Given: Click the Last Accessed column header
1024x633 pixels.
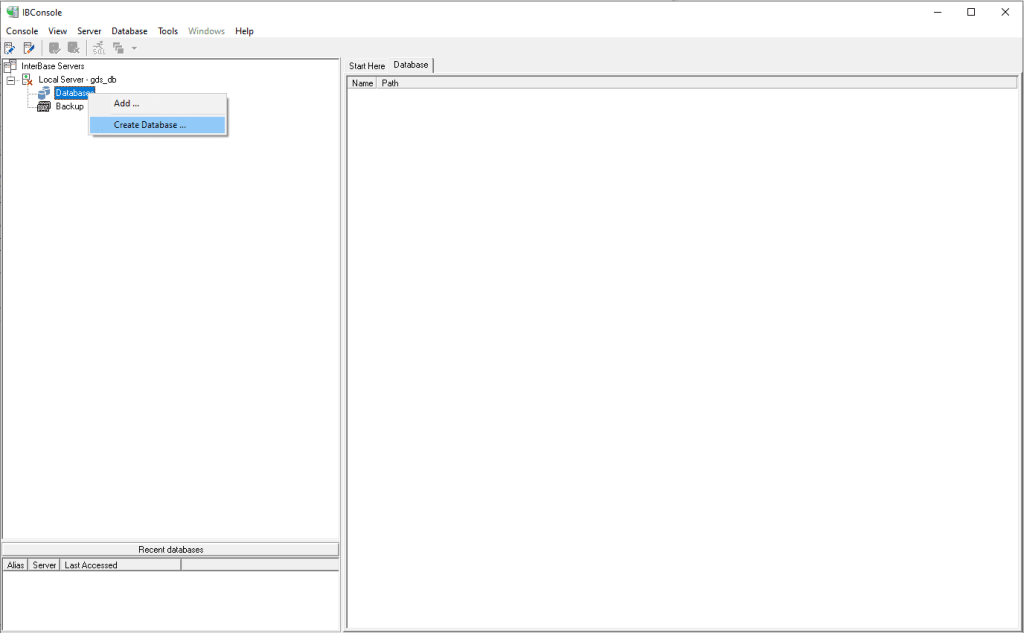Looking at the screenshot, I should [x=121, y=565].
